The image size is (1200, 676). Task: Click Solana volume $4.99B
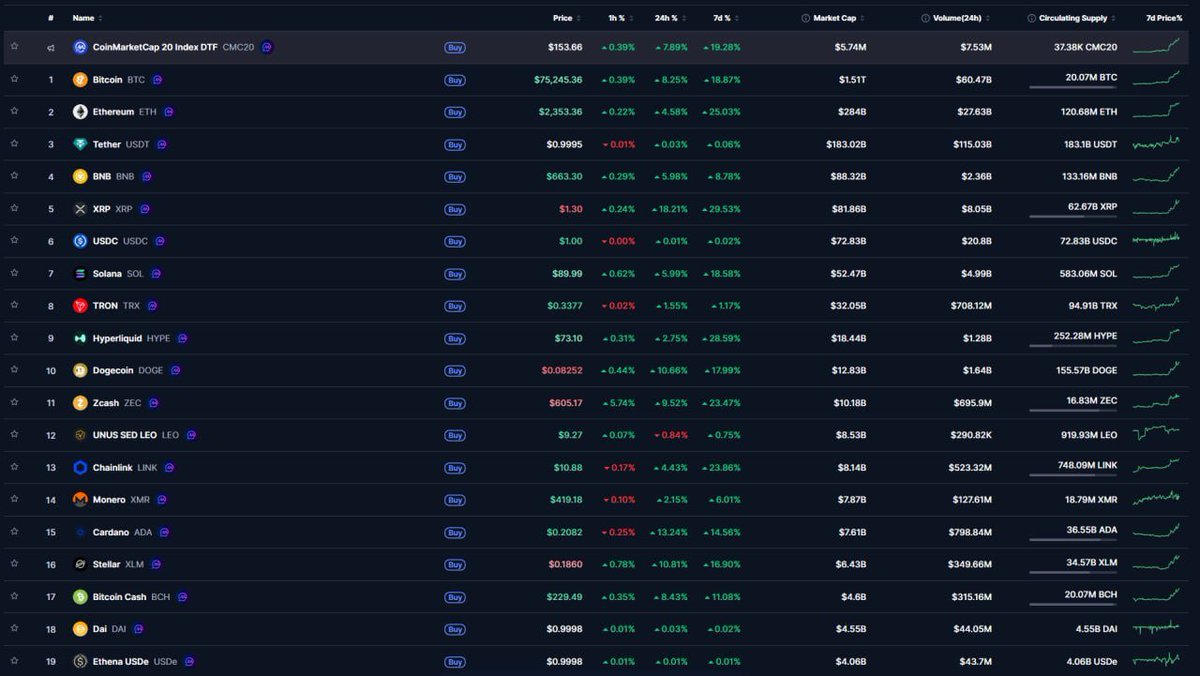974,274
